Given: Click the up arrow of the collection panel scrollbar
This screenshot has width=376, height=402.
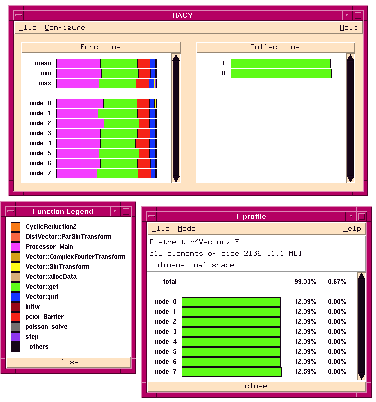Looking at the screenshot, I should coord(350,59).
